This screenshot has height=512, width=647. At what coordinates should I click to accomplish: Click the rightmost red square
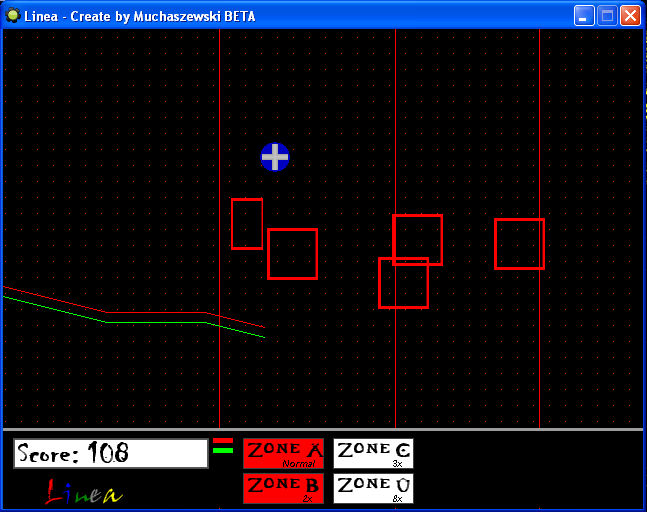(x=519, y=244)
